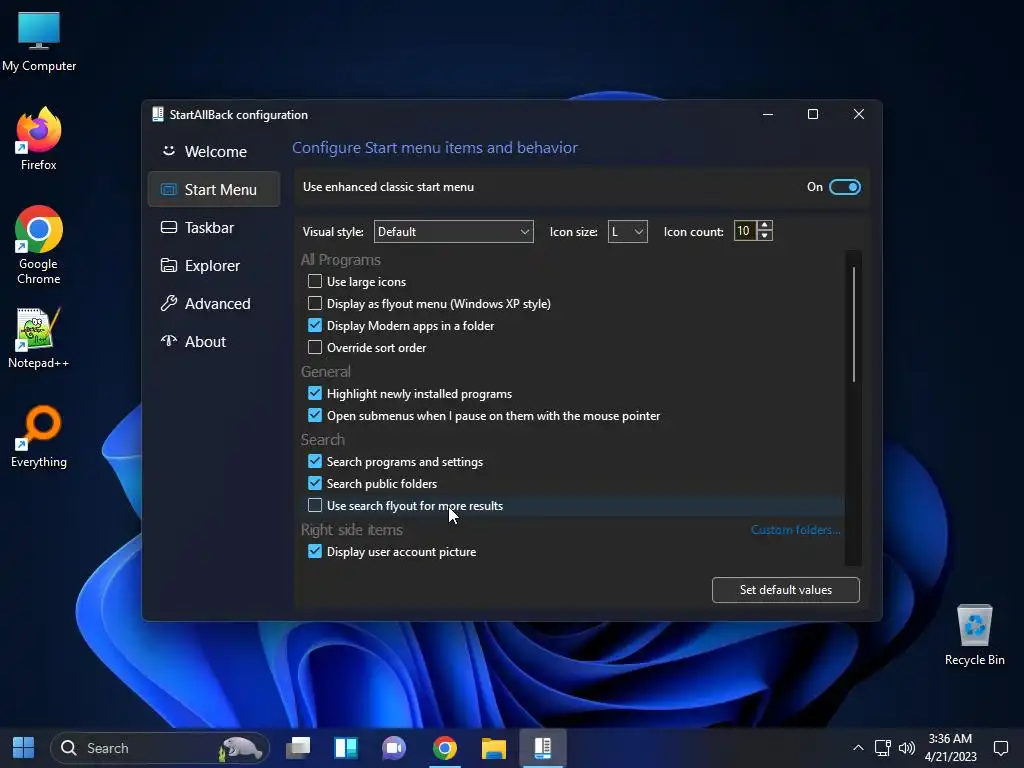
Task: Click StartAllBack title bar icon
Action: point(157,114)
